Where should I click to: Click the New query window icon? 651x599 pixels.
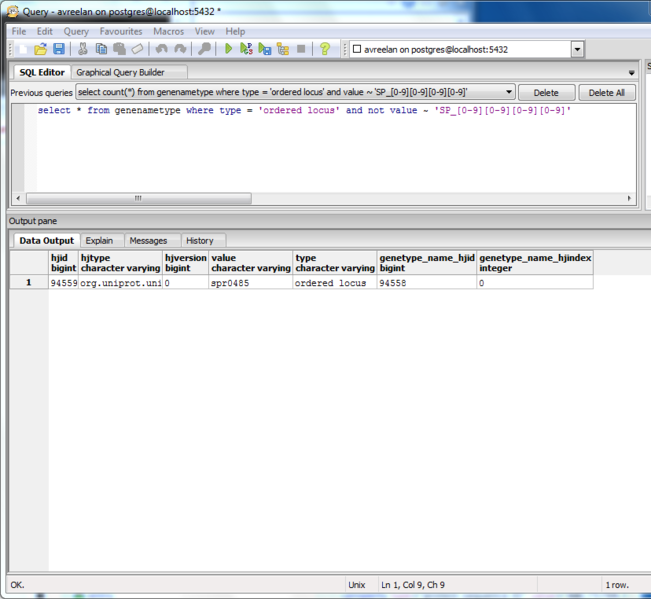[22, 49]
